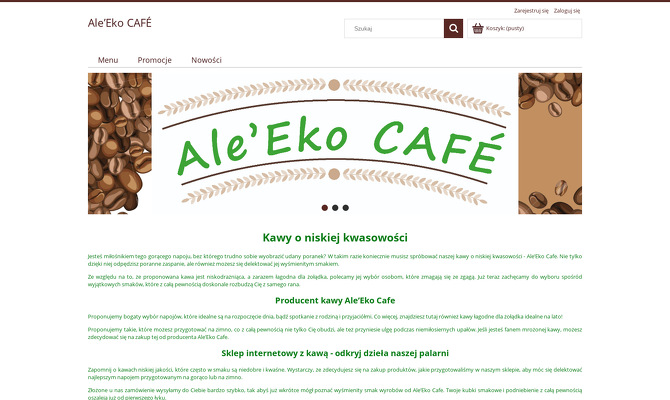Click the left coffee beans image
The height and width of the screenshot is (400, 670).
[120, 143]
